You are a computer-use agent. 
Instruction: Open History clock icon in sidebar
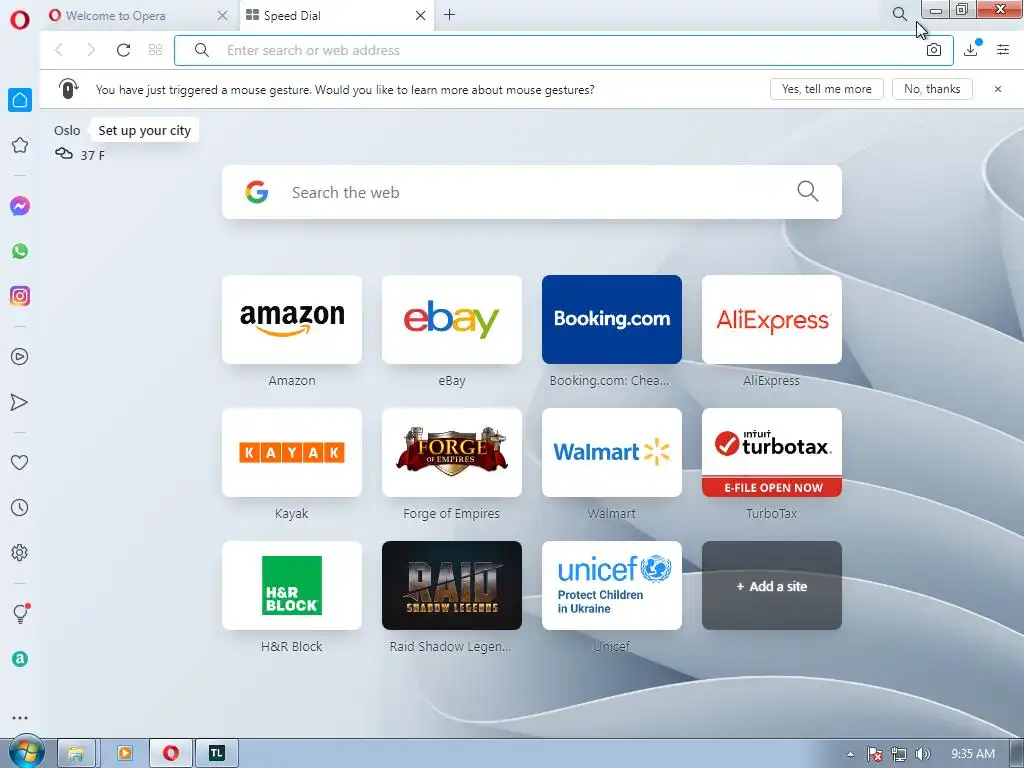click(x=20, y=507)
